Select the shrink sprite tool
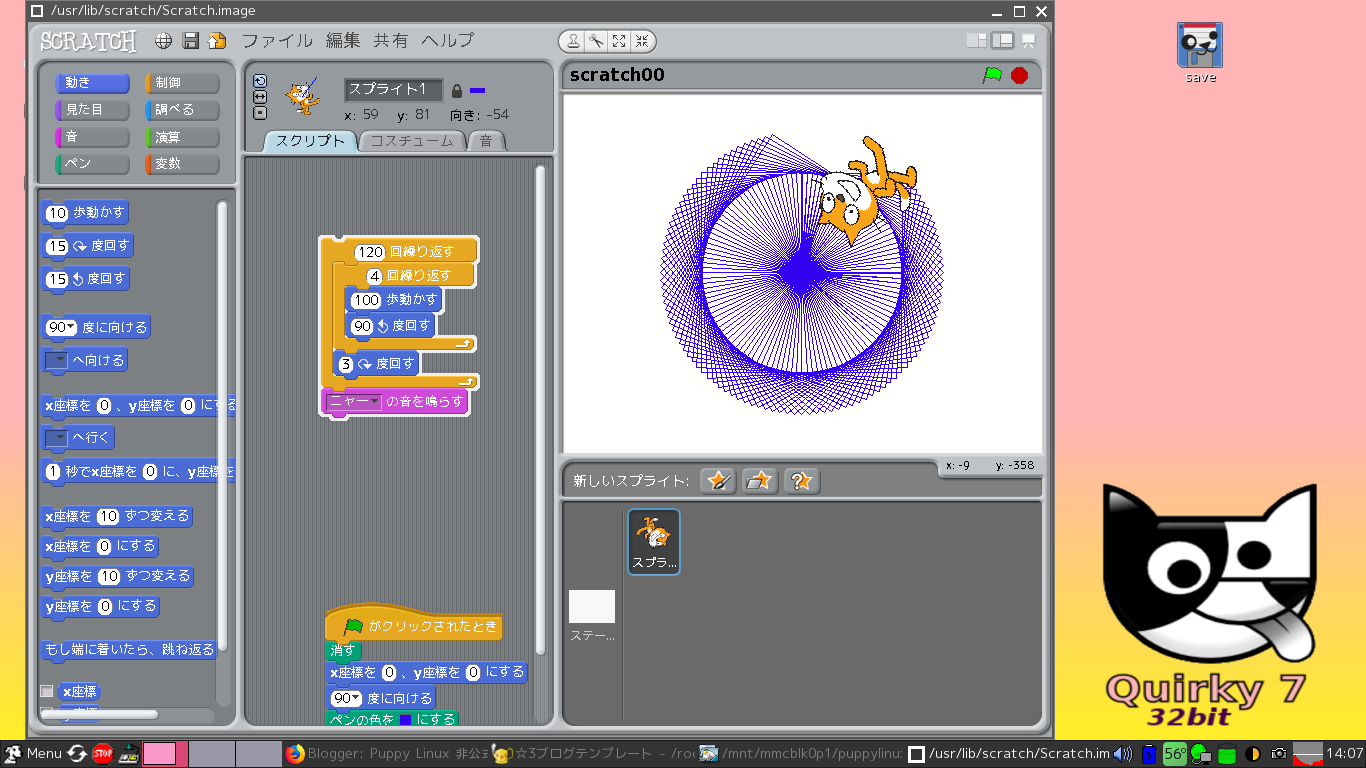The height and width of the screenshot is (768, 1366). (x=642, y=41)
